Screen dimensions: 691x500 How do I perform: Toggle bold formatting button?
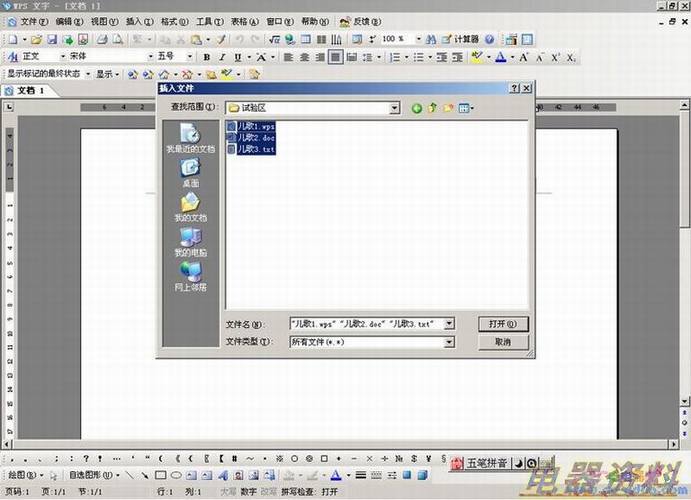(x=207, y=57)
